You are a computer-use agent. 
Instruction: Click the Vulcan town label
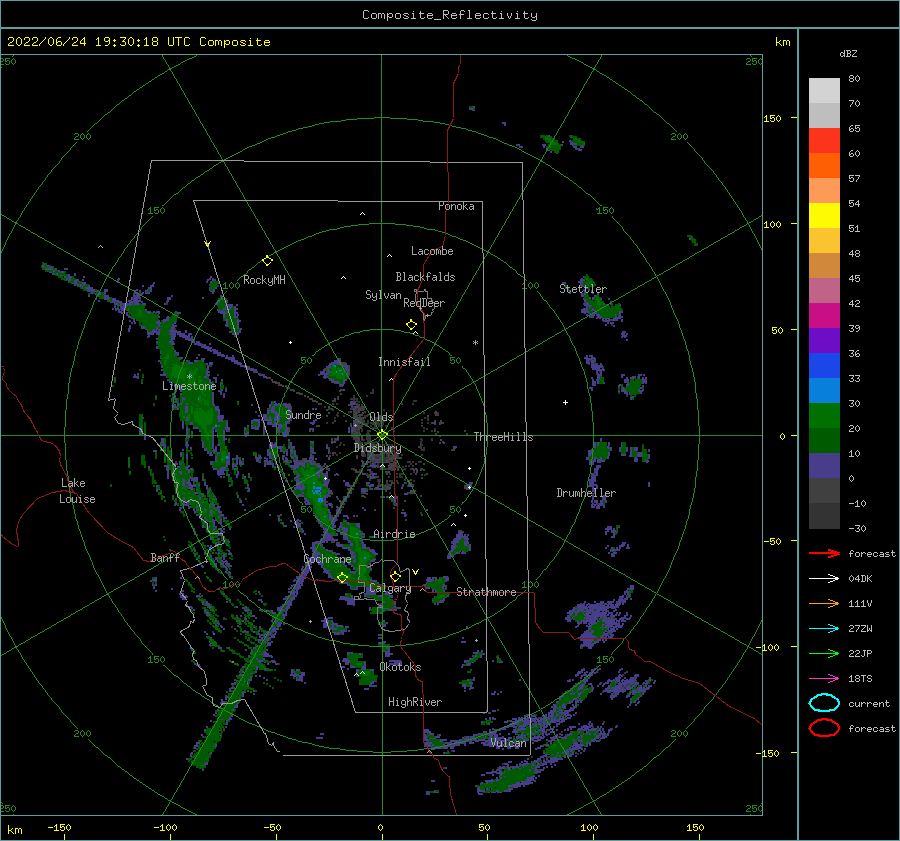click(x=508, y=743)
